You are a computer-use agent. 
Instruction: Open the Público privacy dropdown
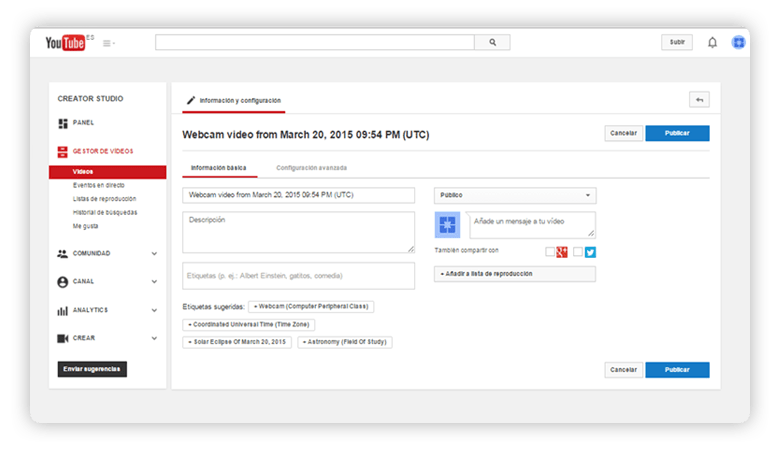coord(515,195)
